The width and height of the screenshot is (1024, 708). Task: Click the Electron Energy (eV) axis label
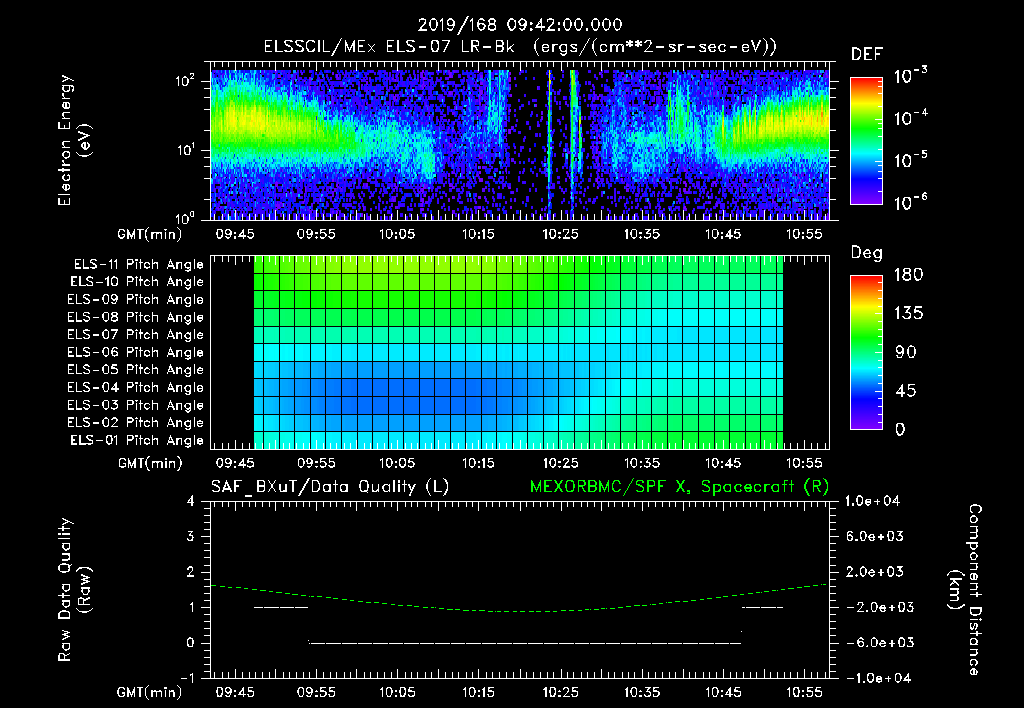74,140
